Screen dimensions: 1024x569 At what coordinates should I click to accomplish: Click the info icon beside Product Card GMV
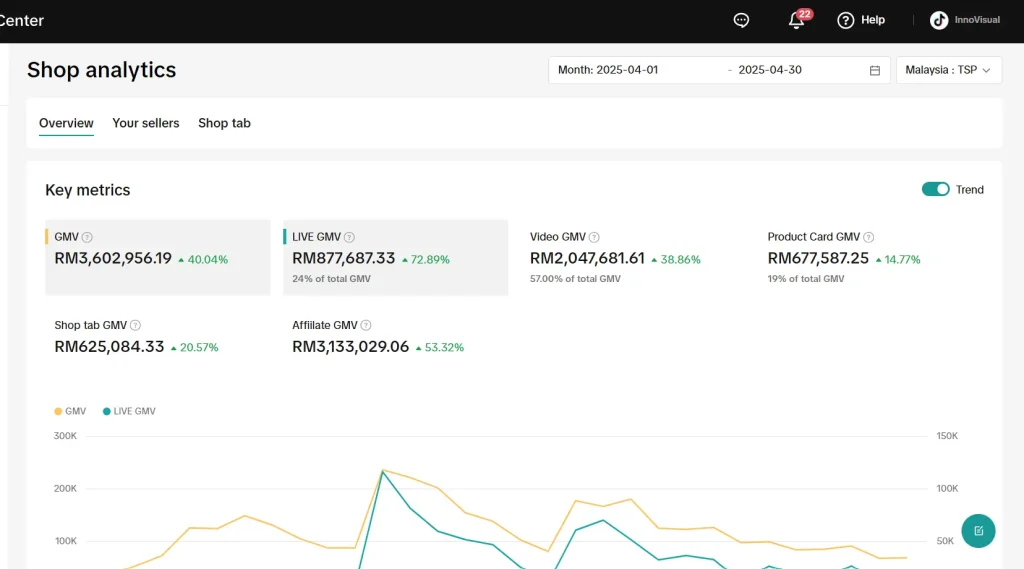[x=868, y=238]
